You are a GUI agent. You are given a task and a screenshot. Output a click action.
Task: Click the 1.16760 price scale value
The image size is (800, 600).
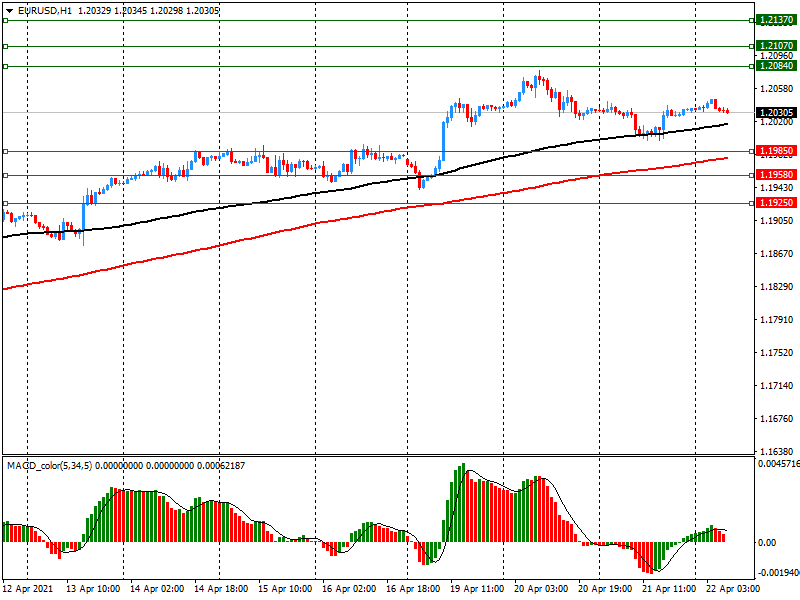coord(777,419)
